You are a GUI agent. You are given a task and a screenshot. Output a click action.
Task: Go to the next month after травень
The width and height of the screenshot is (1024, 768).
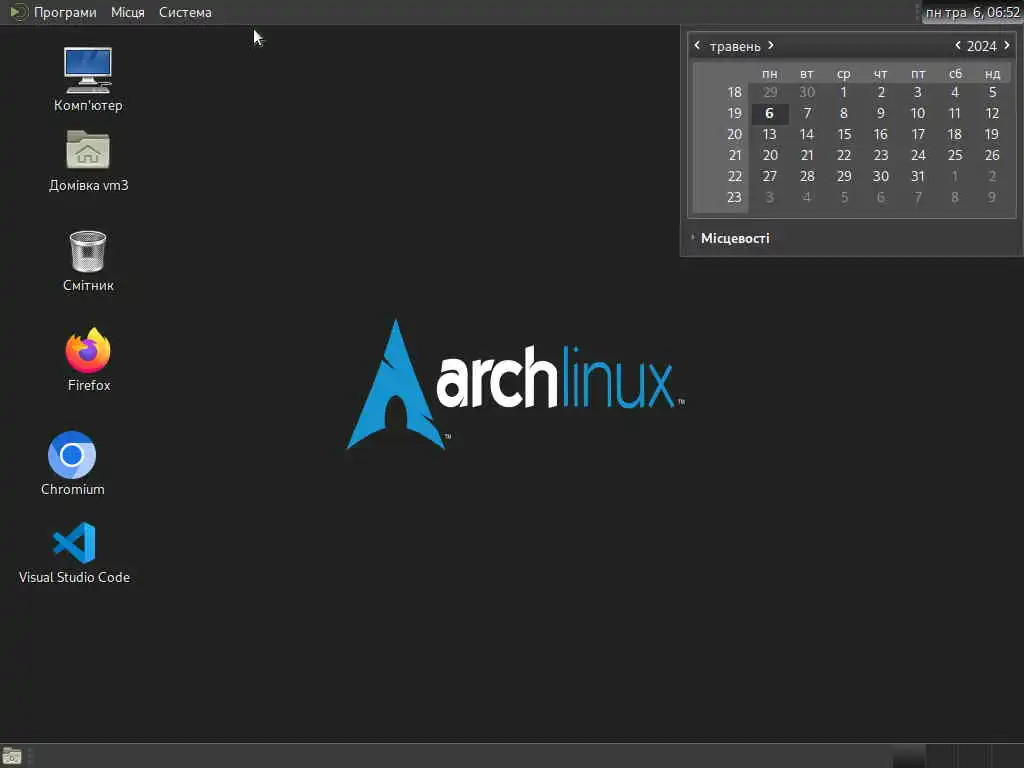(771, 45)
